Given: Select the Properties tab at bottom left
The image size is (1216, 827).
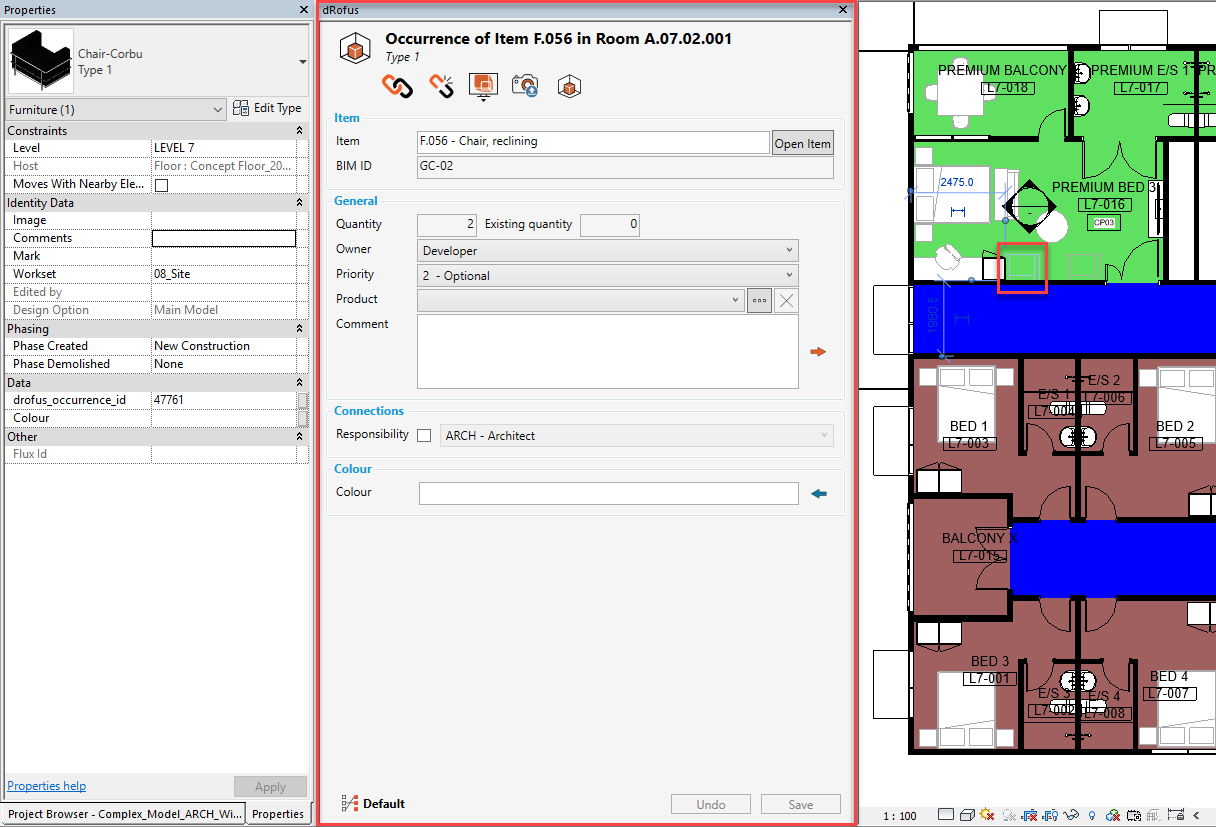Looking at the screenshot, I should (278, 813).
